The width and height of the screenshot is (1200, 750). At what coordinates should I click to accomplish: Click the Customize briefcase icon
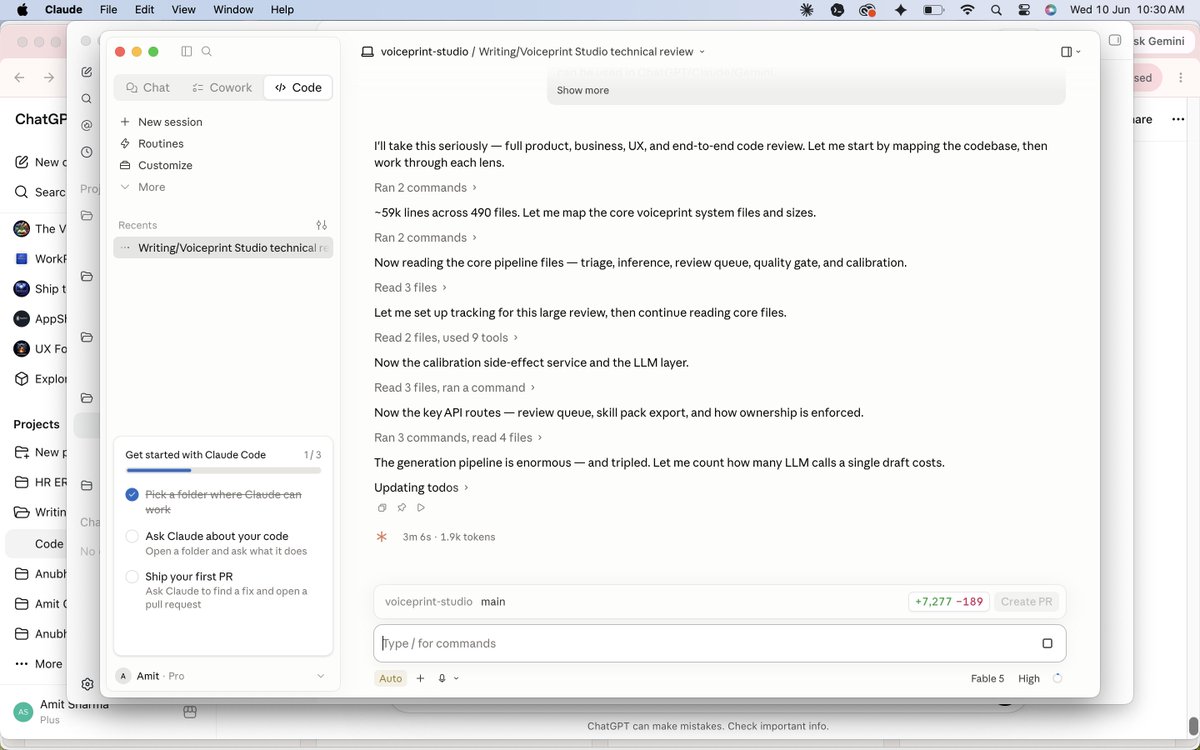[x=125, y=165]
